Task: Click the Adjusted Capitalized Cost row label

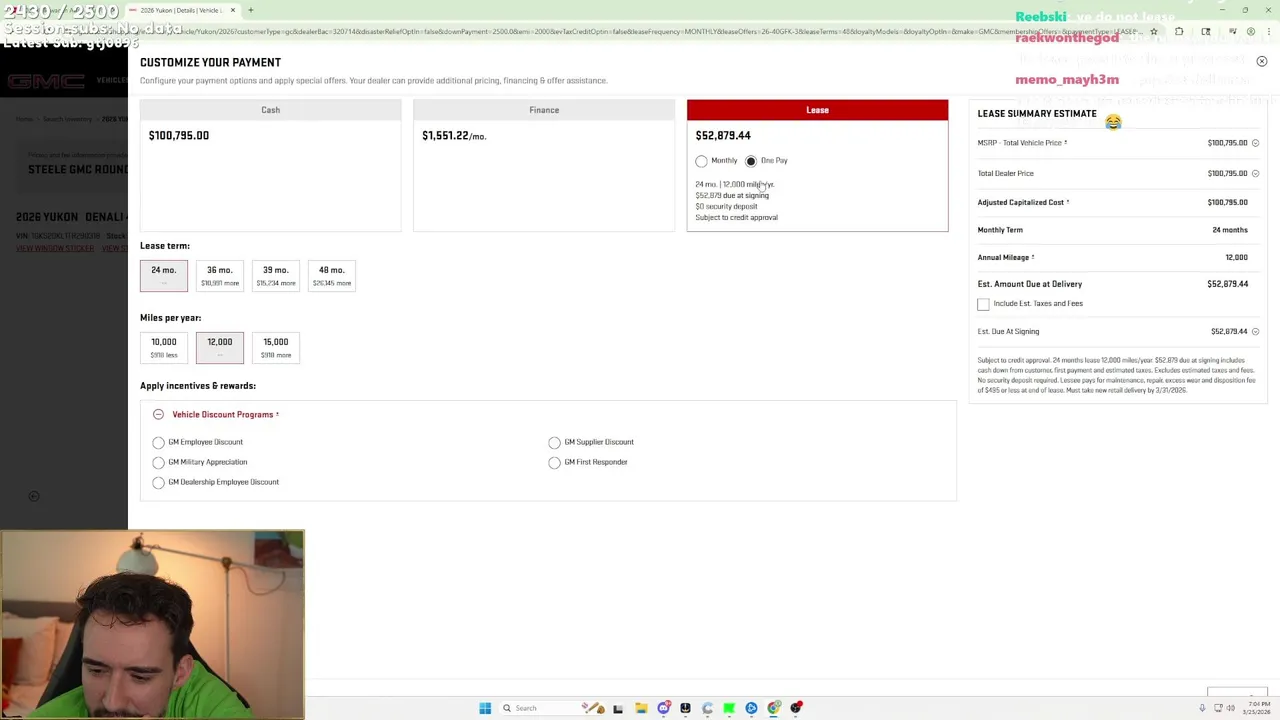Action: click(x=1021, y=202)
